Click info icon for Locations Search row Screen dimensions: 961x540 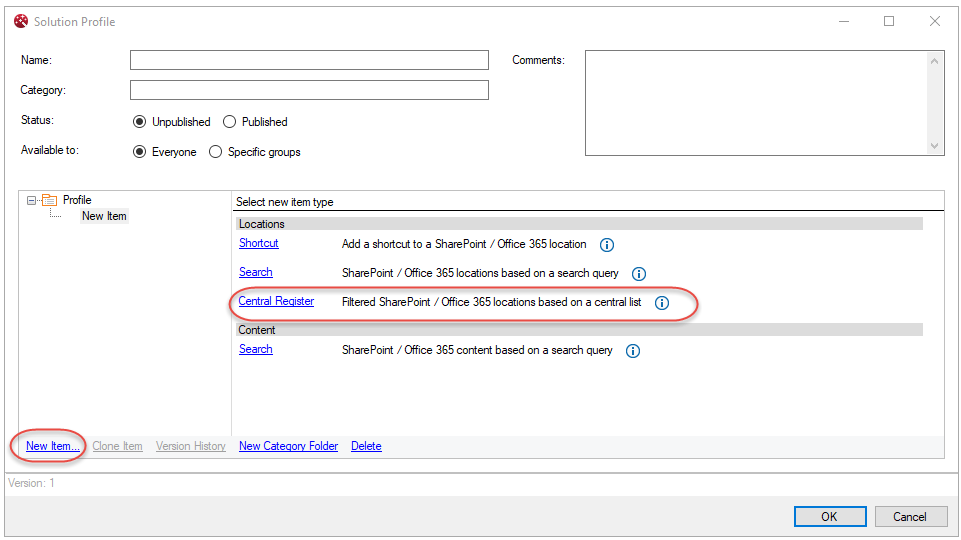tap(639, 274)
